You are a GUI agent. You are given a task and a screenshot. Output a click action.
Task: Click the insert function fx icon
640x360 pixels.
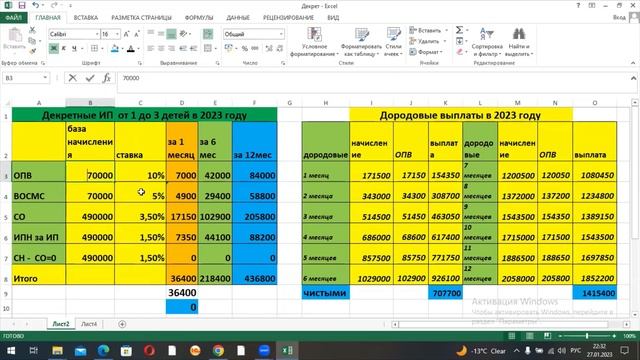(107, 78)
